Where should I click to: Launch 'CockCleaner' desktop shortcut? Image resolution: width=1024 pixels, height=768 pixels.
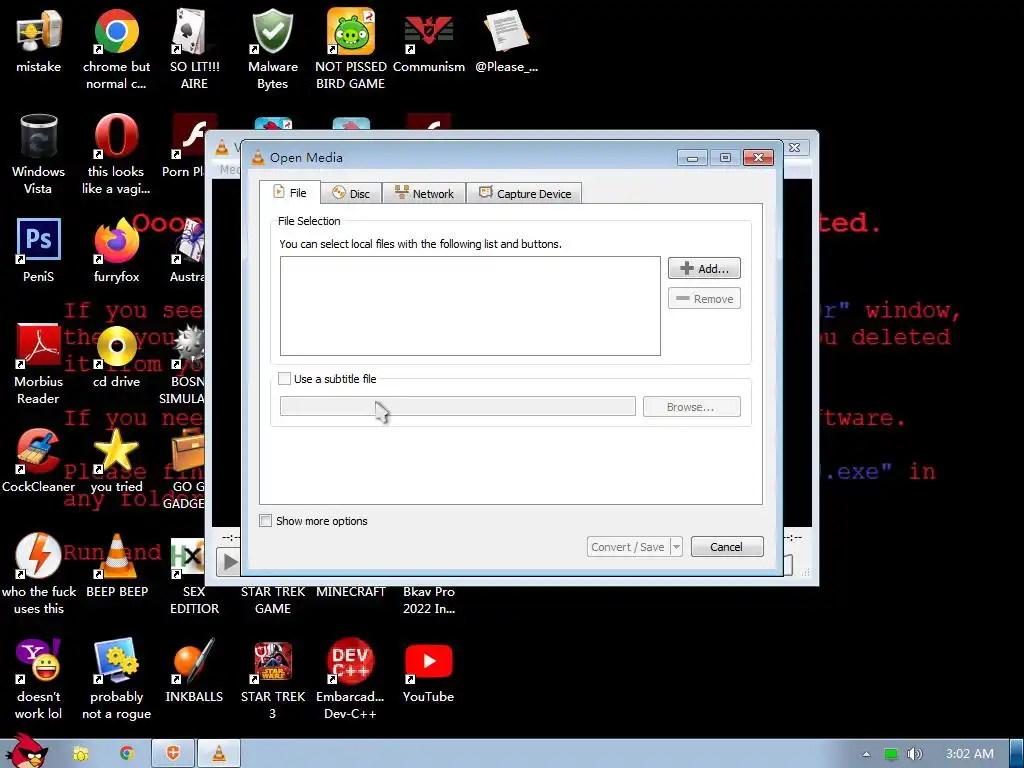click(39, 460)
